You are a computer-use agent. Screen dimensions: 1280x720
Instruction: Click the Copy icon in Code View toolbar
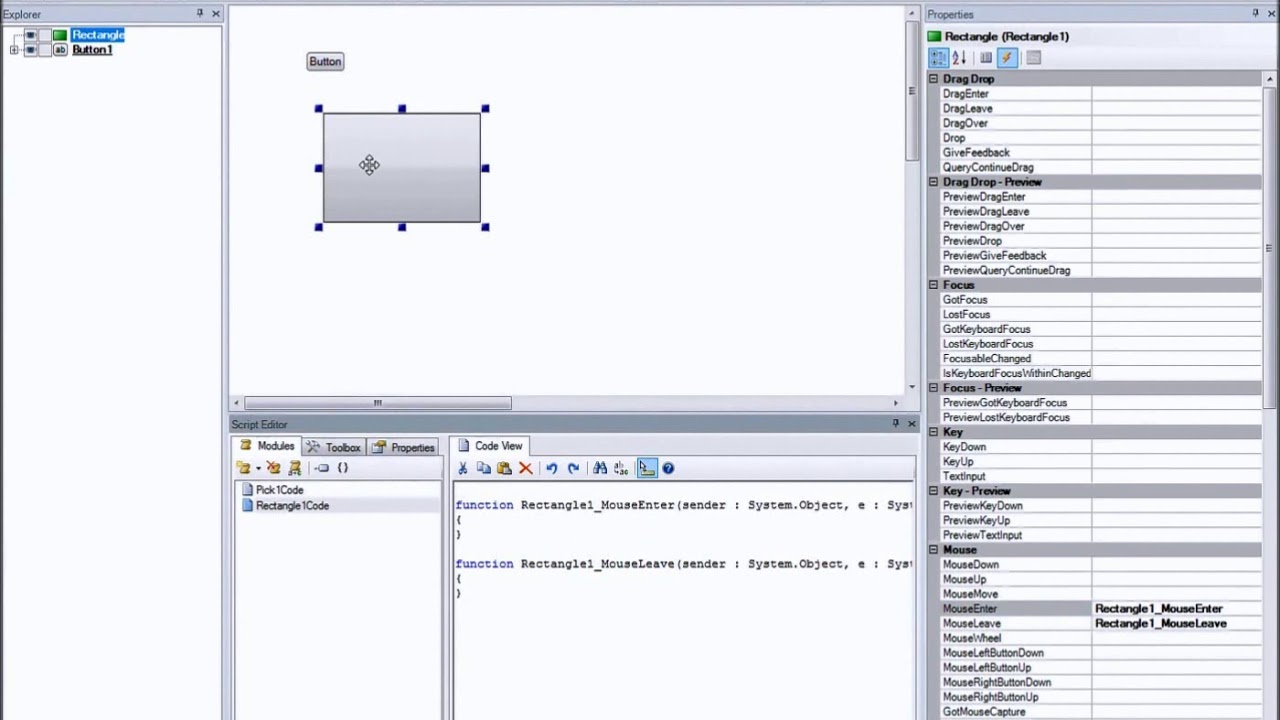(x=484, y=468)
